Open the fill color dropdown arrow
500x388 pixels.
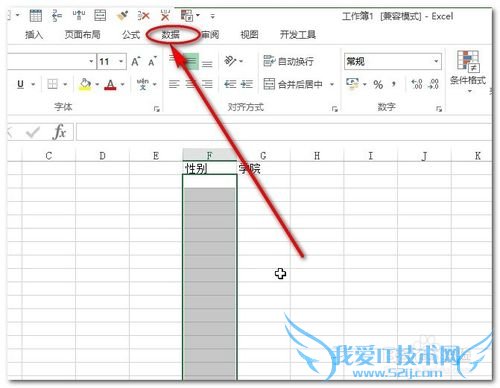pos(97,84)
